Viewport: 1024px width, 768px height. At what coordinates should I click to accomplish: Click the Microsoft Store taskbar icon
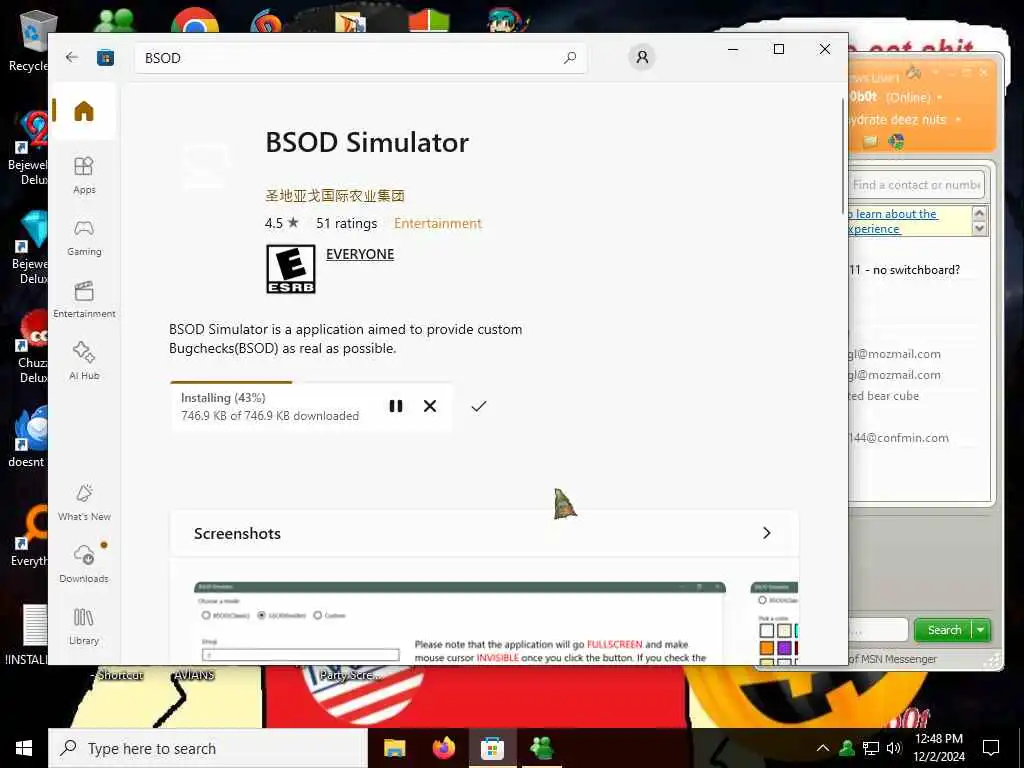point(492,748)
